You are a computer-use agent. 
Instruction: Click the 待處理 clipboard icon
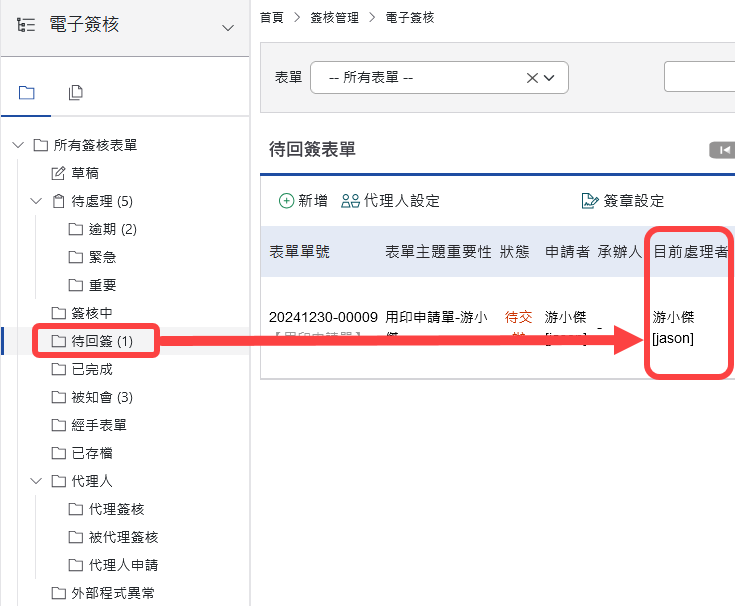(58, 201)
